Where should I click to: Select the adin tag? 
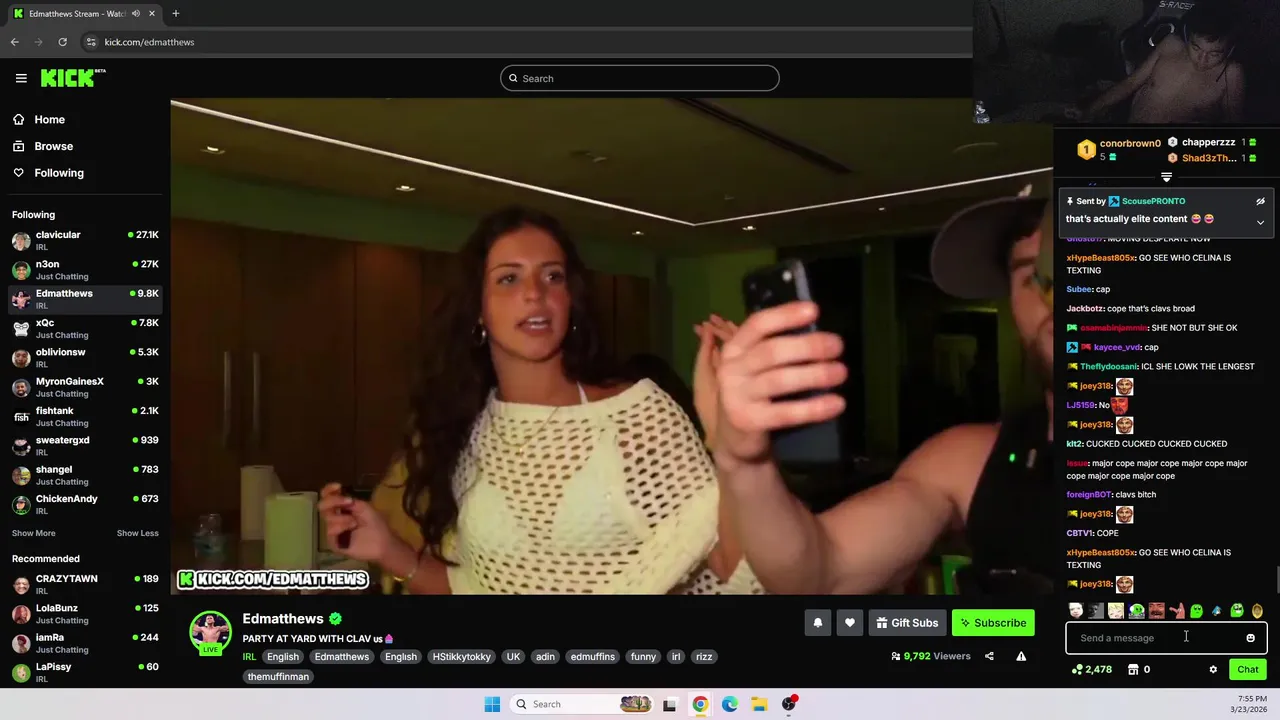545,657
